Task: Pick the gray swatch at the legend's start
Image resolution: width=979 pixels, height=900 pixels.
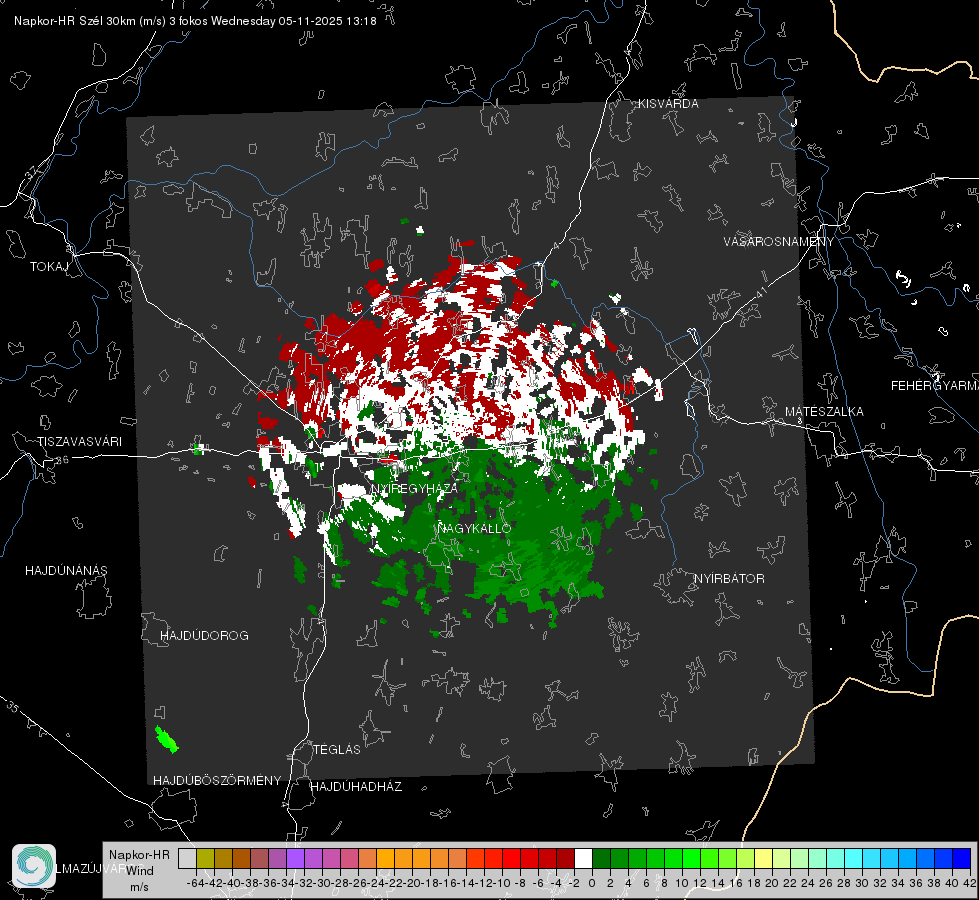Action: tap(187, 859)
